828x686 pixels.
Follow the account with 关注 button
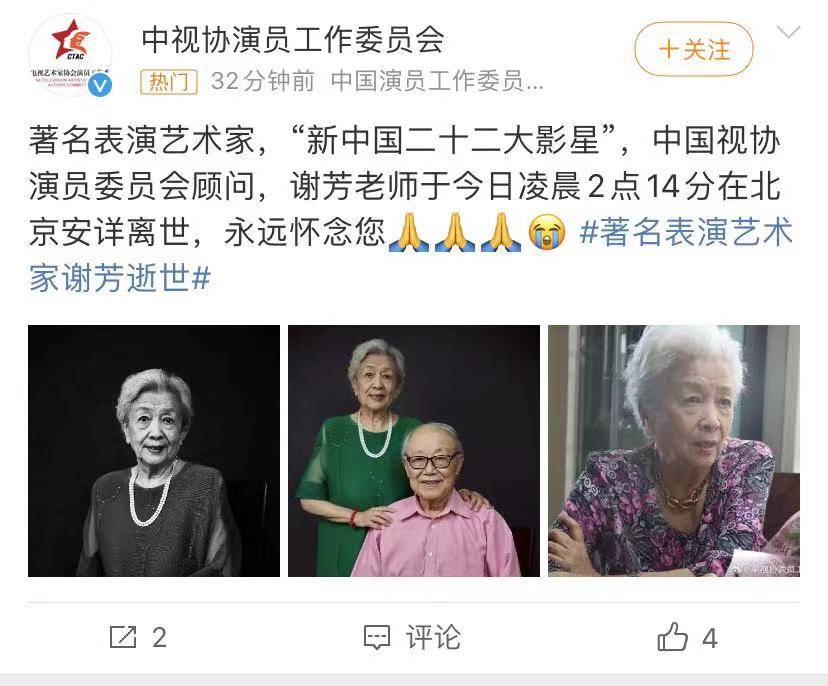694,49
